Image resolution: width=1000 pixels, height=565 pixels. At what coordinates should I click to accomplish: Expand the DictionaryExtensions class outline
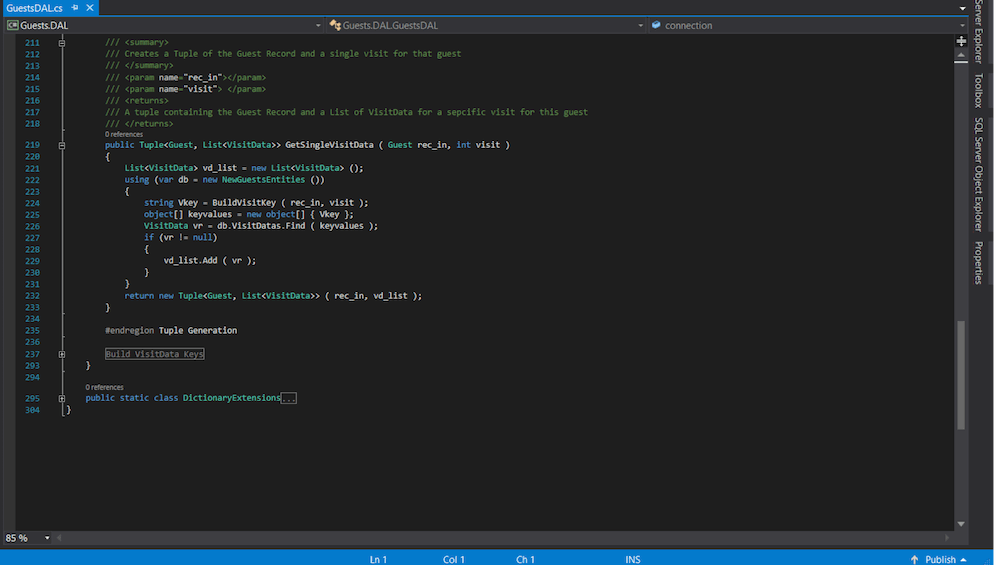click(x=62, y=398)
